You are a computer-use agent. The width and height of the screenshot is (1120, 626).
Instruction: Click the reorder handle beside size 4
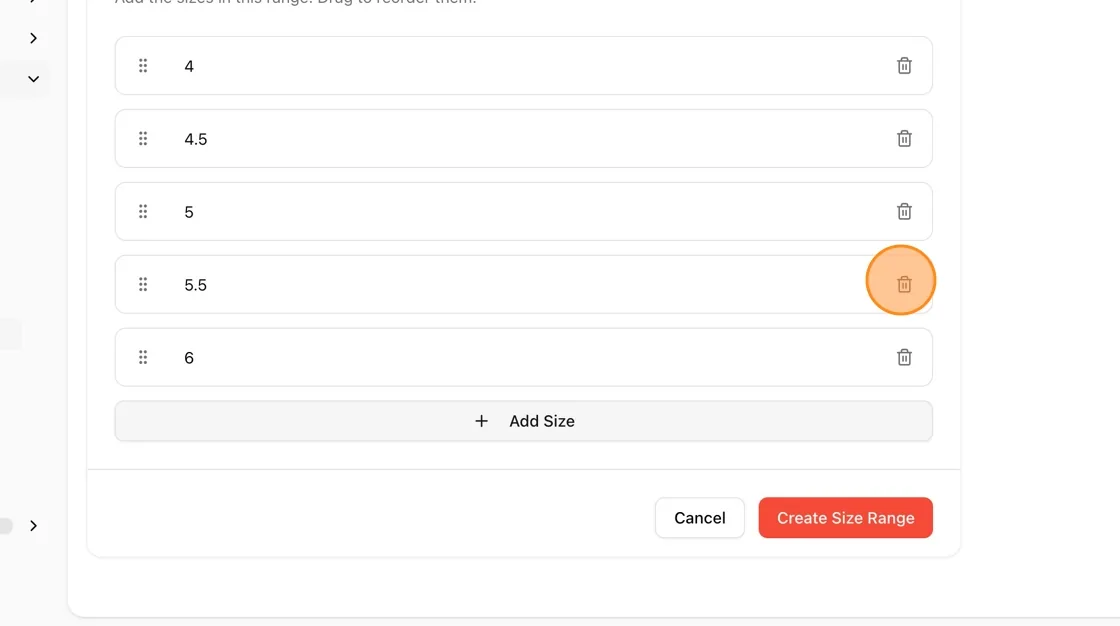143,66
